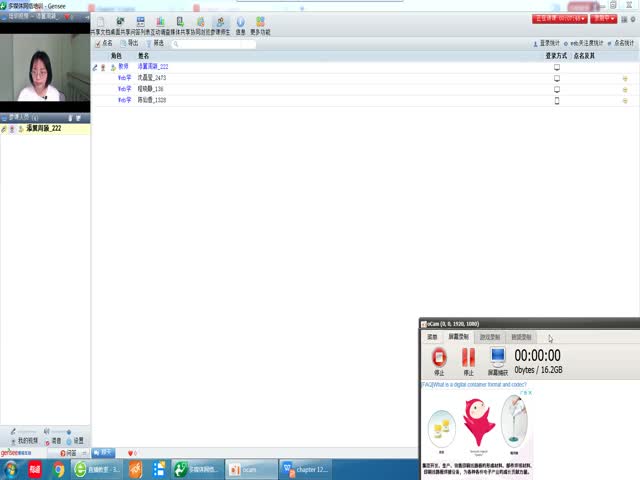Click the 点名 roll call button
Image resolution: width=640 pixels, height=480 pixels.
tap(104, 43)
